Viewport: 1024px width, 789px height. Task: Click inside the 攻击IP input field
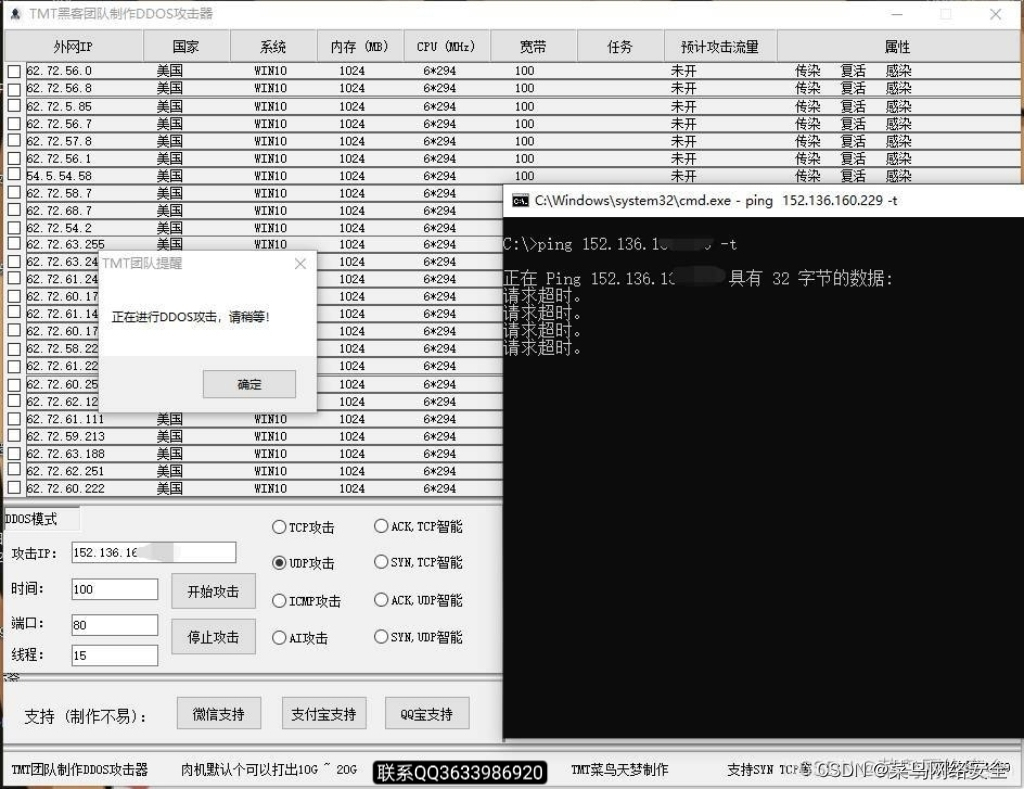point(150,552)
